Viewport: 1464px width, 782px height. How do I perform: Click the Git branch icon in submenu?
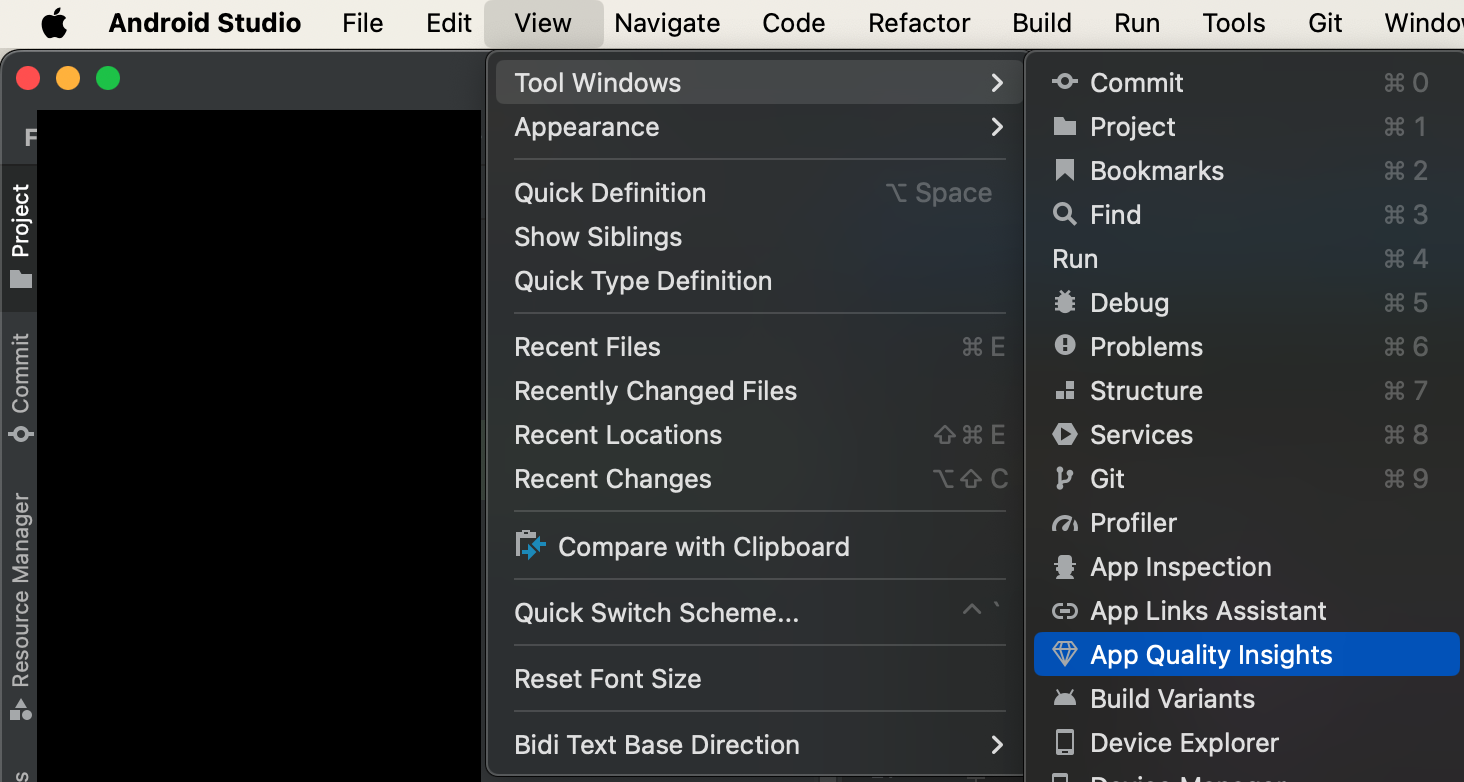point(1064,479)
